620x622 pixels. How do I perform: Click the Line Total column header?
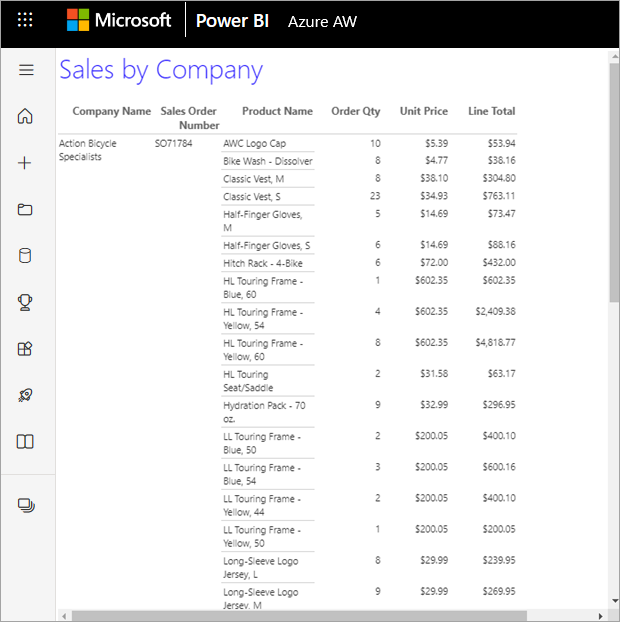491,111
